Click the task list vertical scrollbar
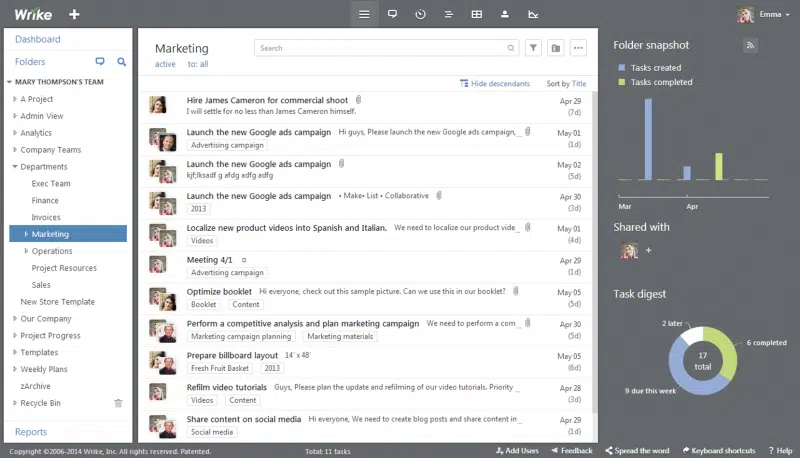The image size is (800, 458). tap(595, 252)
